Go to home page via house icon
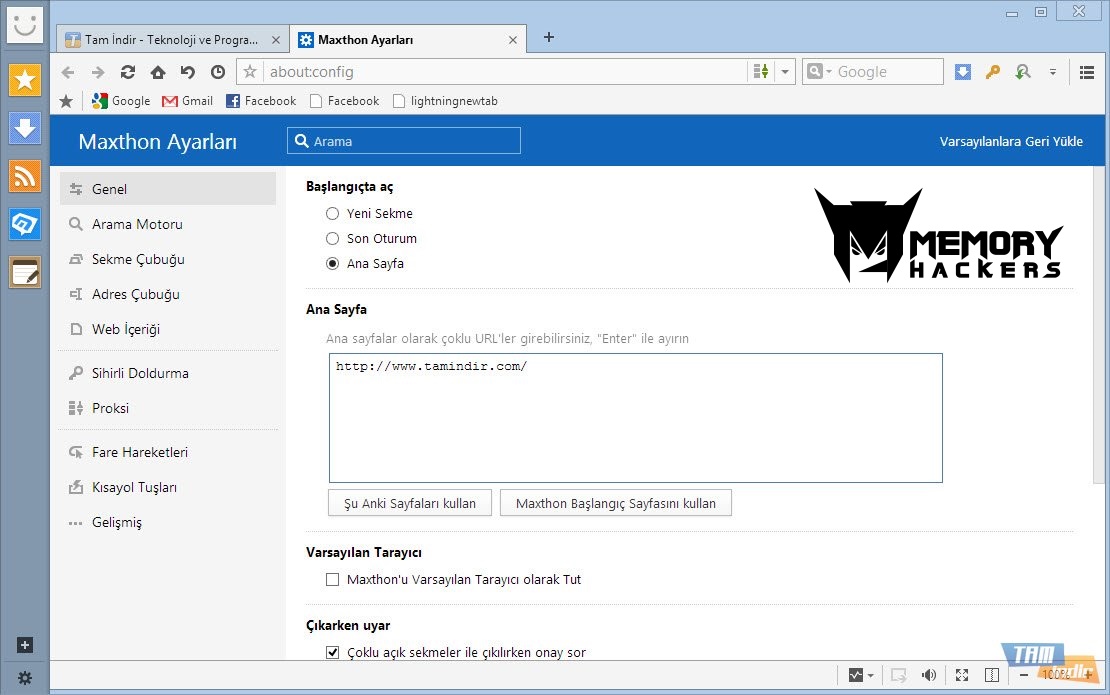Image resolution: width=1110 pixels, height=695 pixels. coord(158,72)
